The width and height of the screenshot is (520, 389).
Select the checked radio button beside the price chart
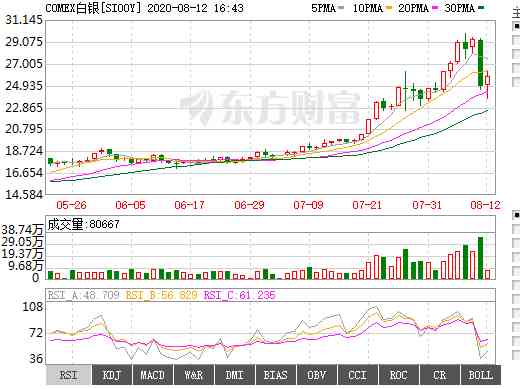click(x=516, y=25)
